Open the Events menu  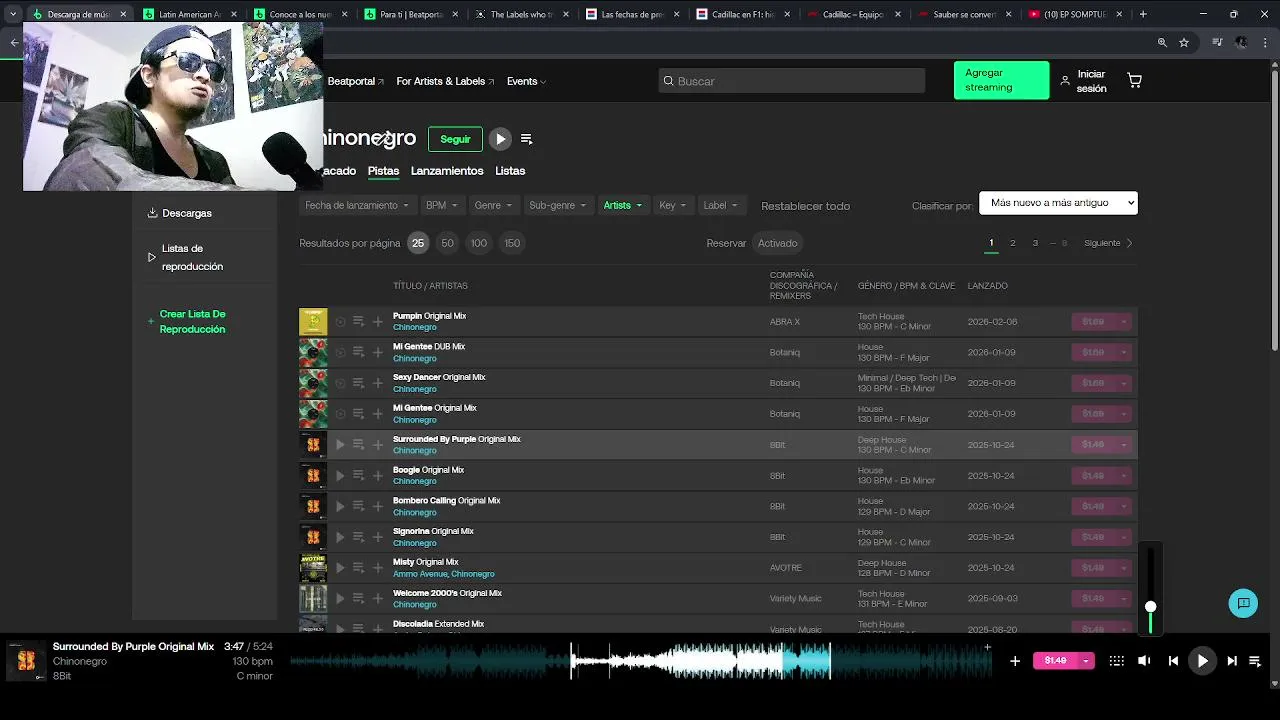(x=526, y=81)
